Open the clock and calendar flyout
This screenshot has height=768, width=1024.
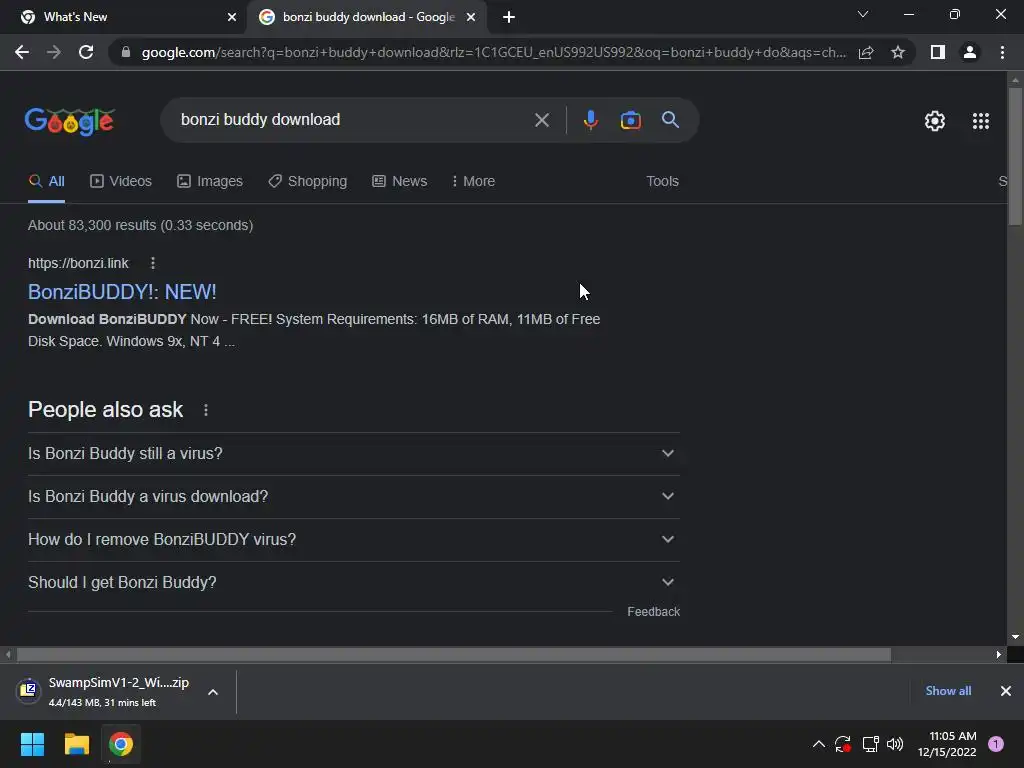coord(947,744)
